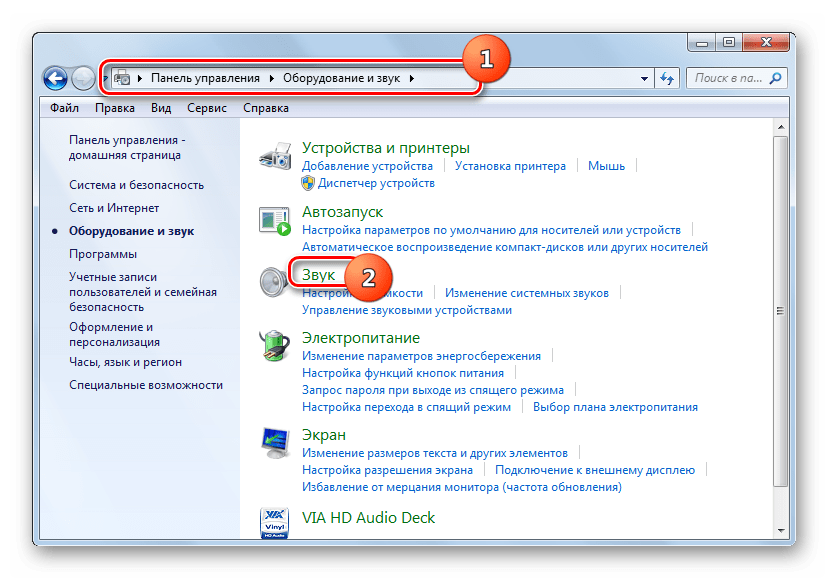
Task: Click the vertical scrollbar thumb
Action: 780,311
